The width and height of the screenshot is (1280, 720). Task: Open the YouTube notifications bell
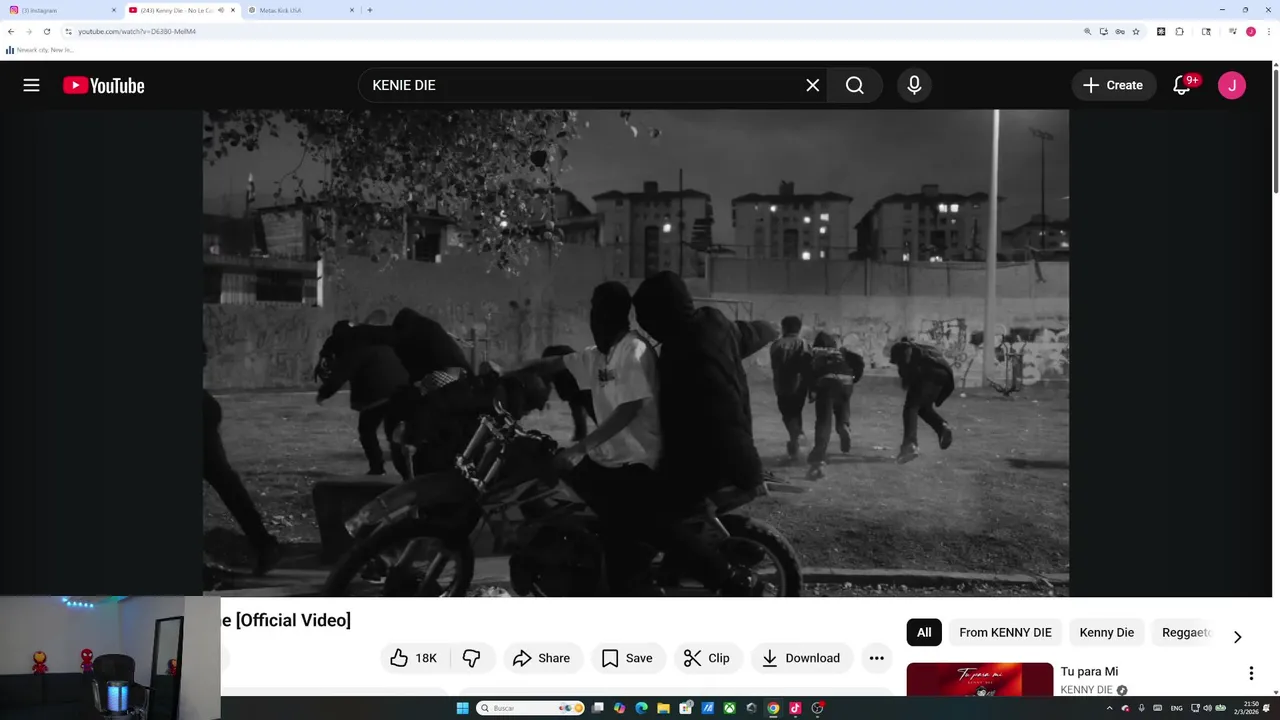[1182, 85]
